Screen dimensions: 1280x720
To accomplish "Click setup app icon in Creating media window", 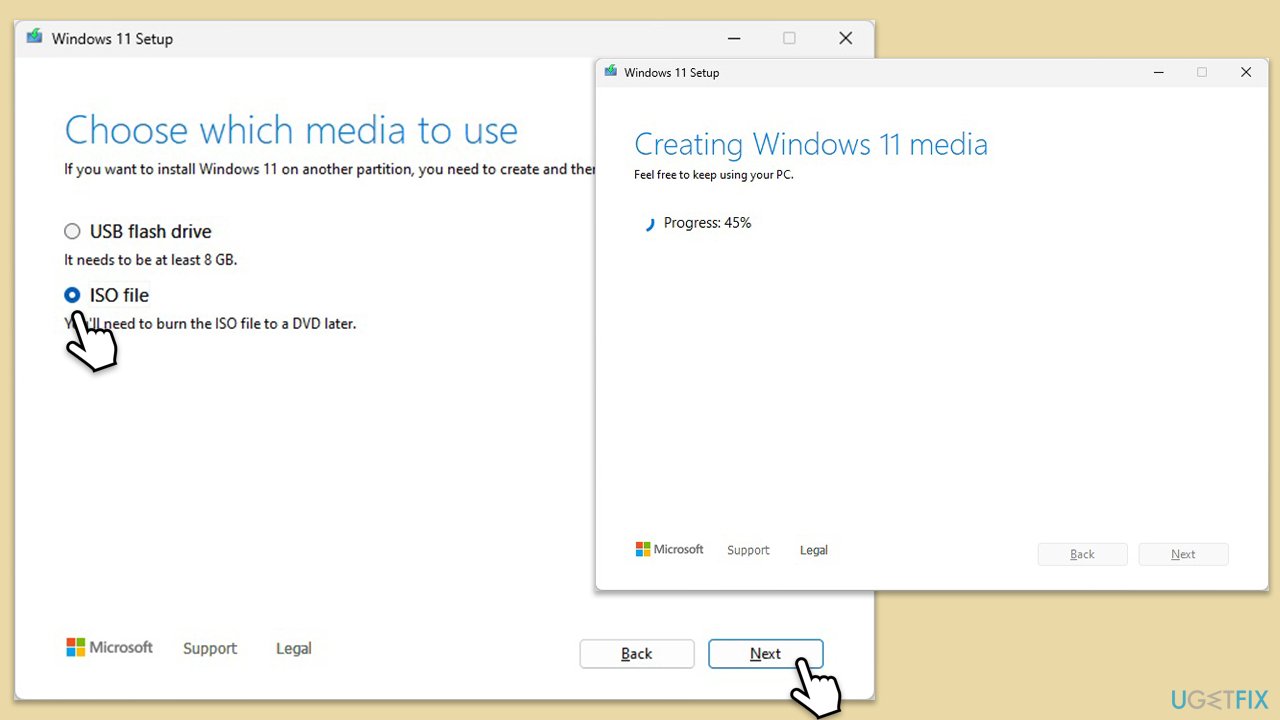I will [611, 72].
